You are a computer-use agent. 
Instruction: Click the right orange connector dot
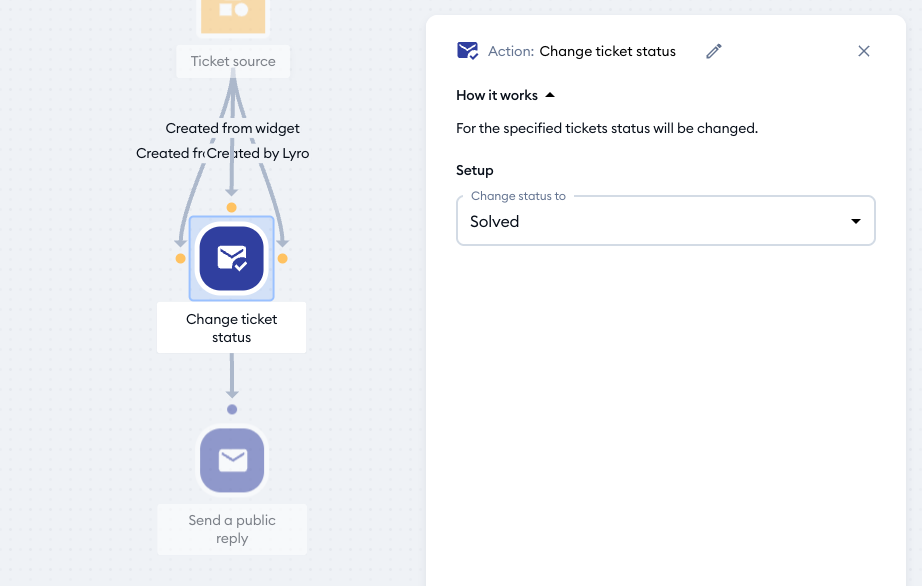tap(282, 259)
